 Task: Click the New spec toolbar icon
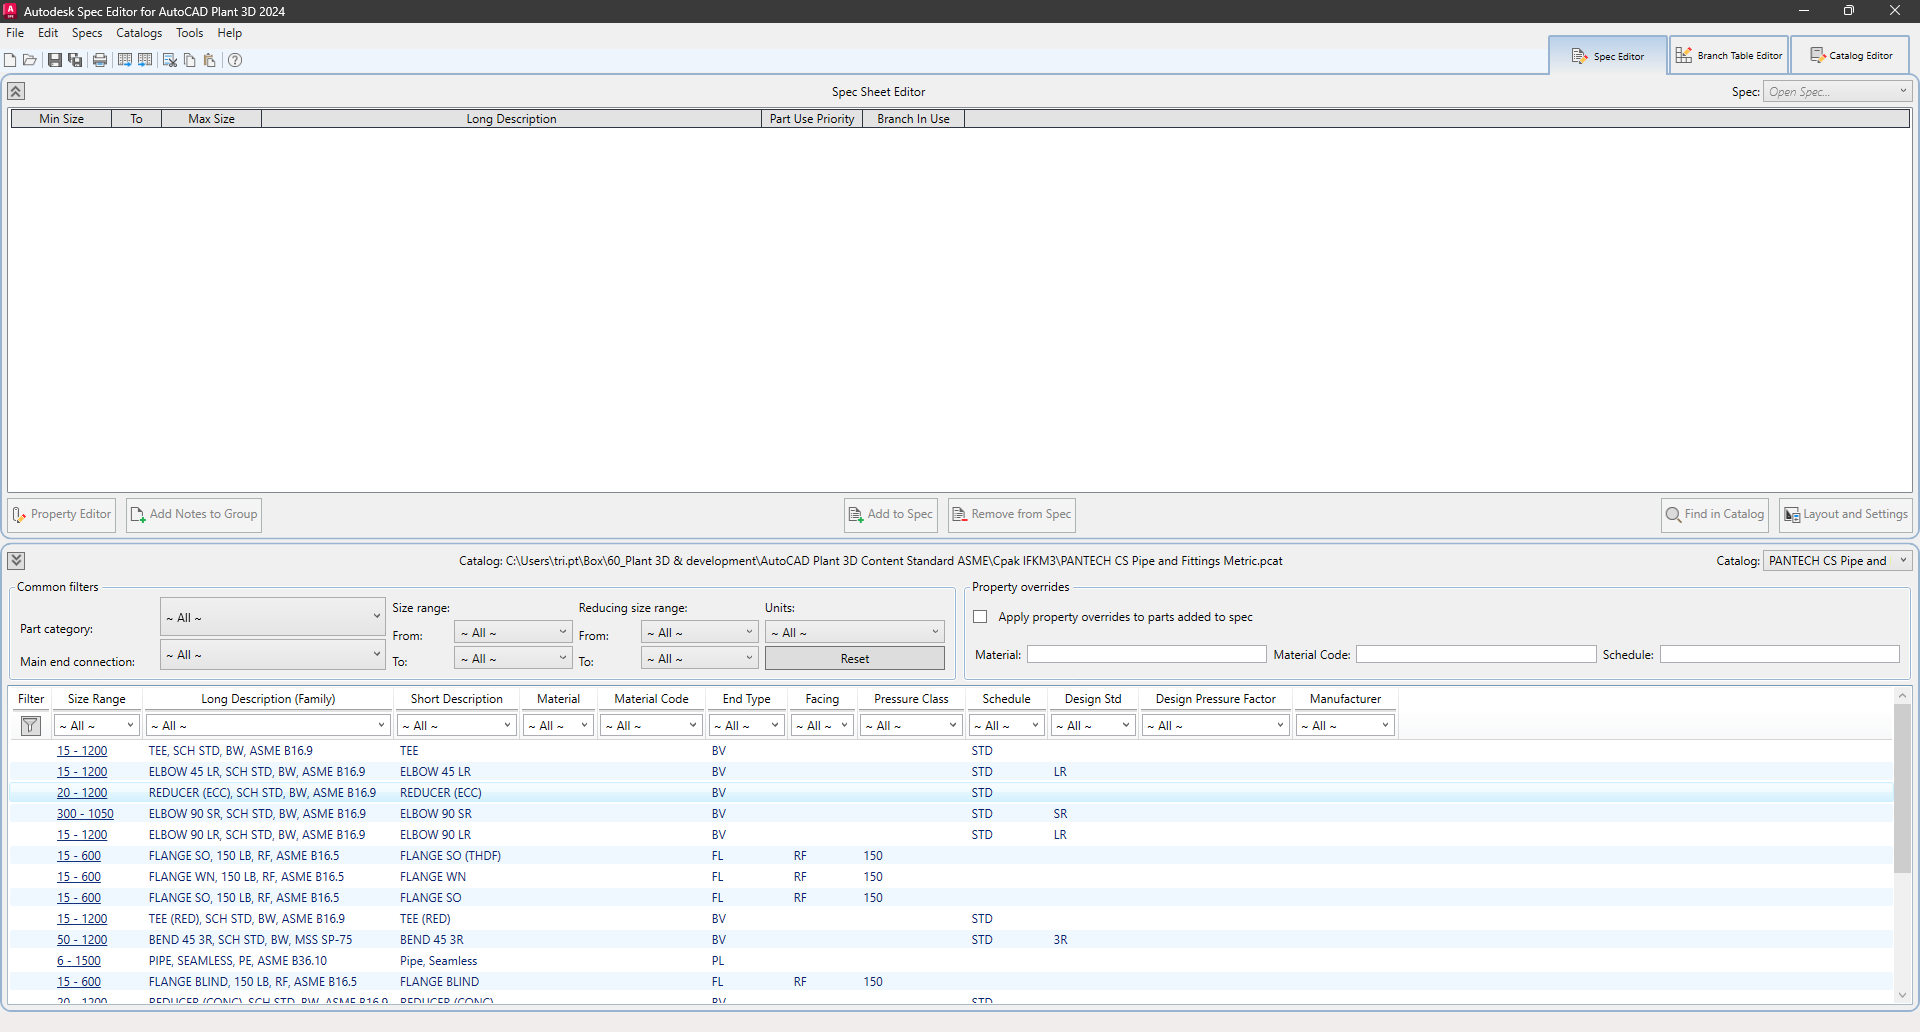(10, 60)
